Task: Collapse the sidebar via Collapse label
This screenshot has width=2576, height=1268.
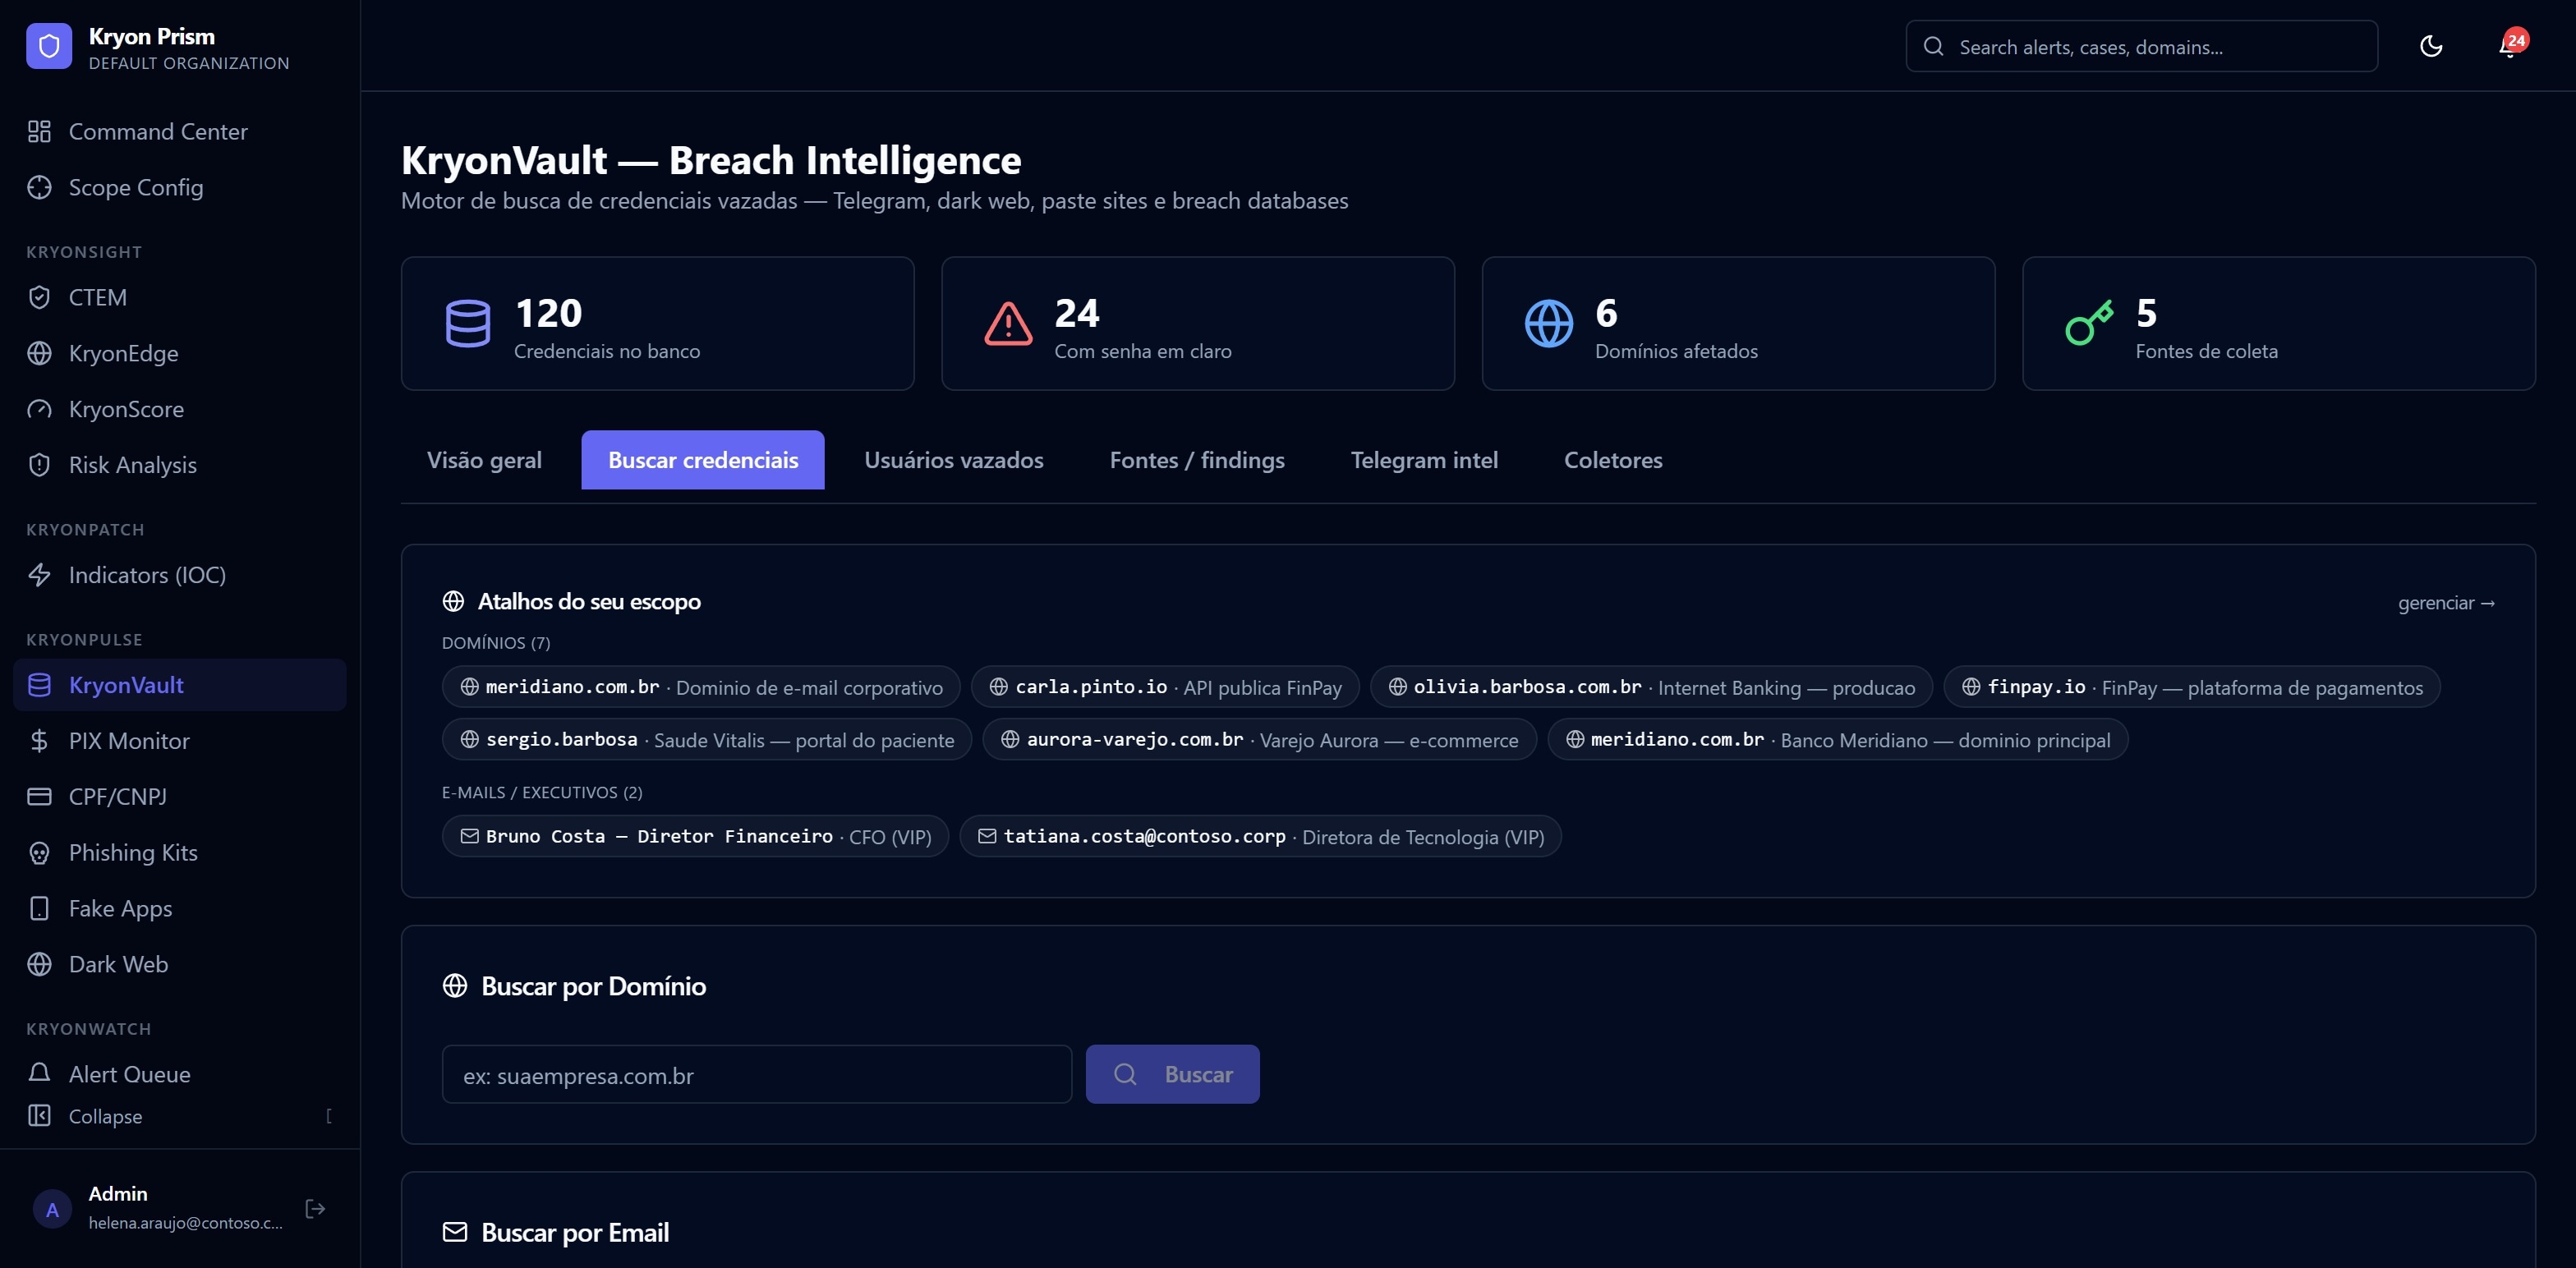Action: point(105,1117)
